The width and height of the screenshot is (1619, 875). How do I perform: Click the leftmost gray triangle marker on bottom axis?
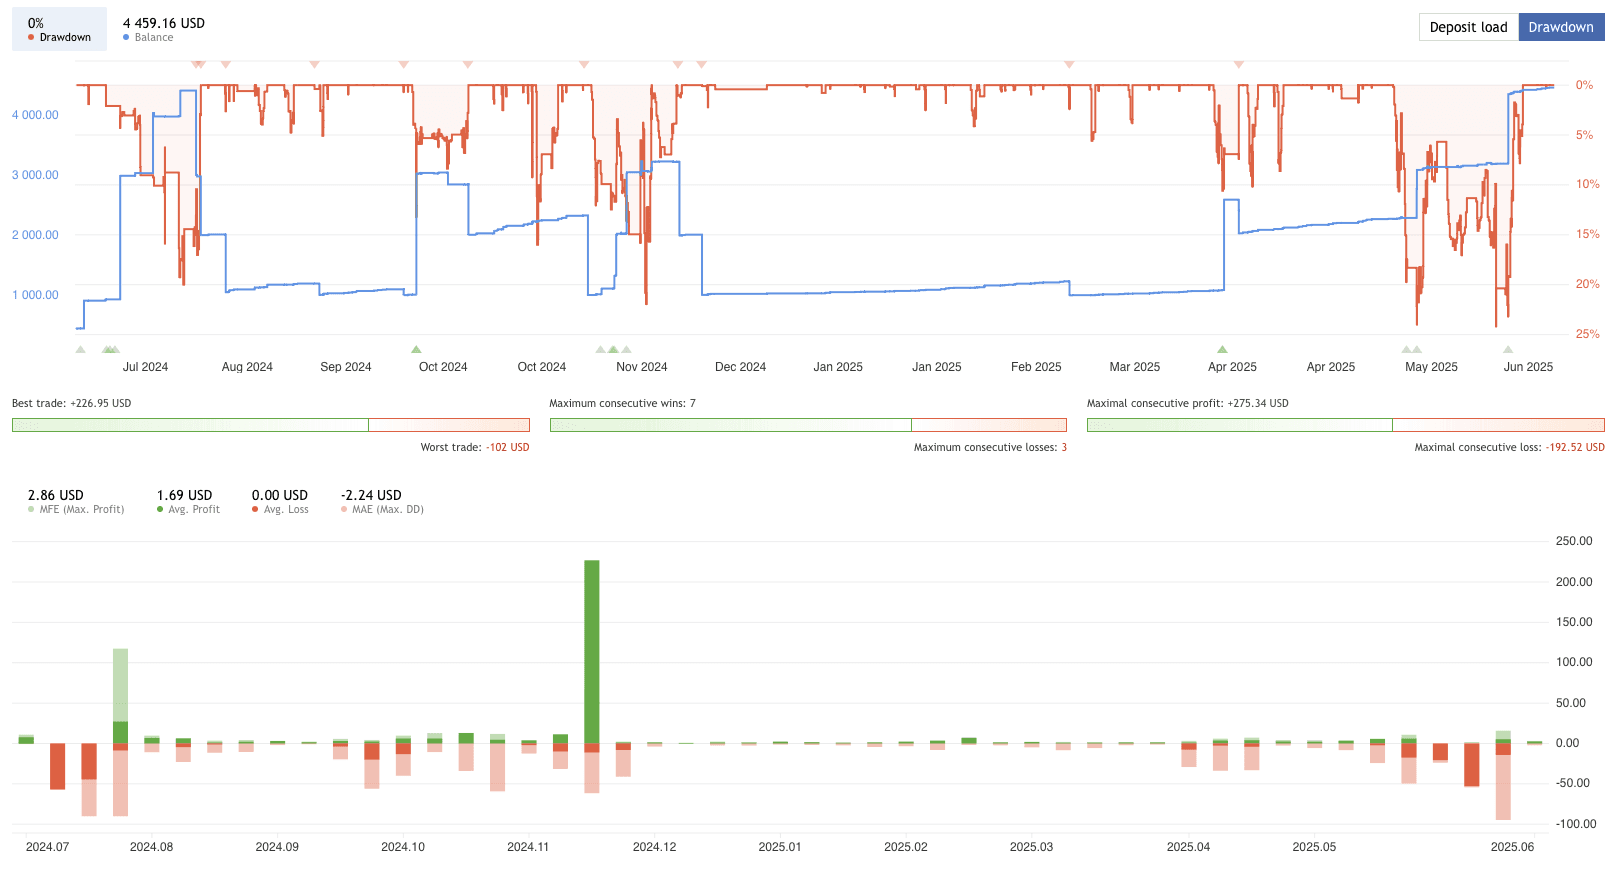80,349
